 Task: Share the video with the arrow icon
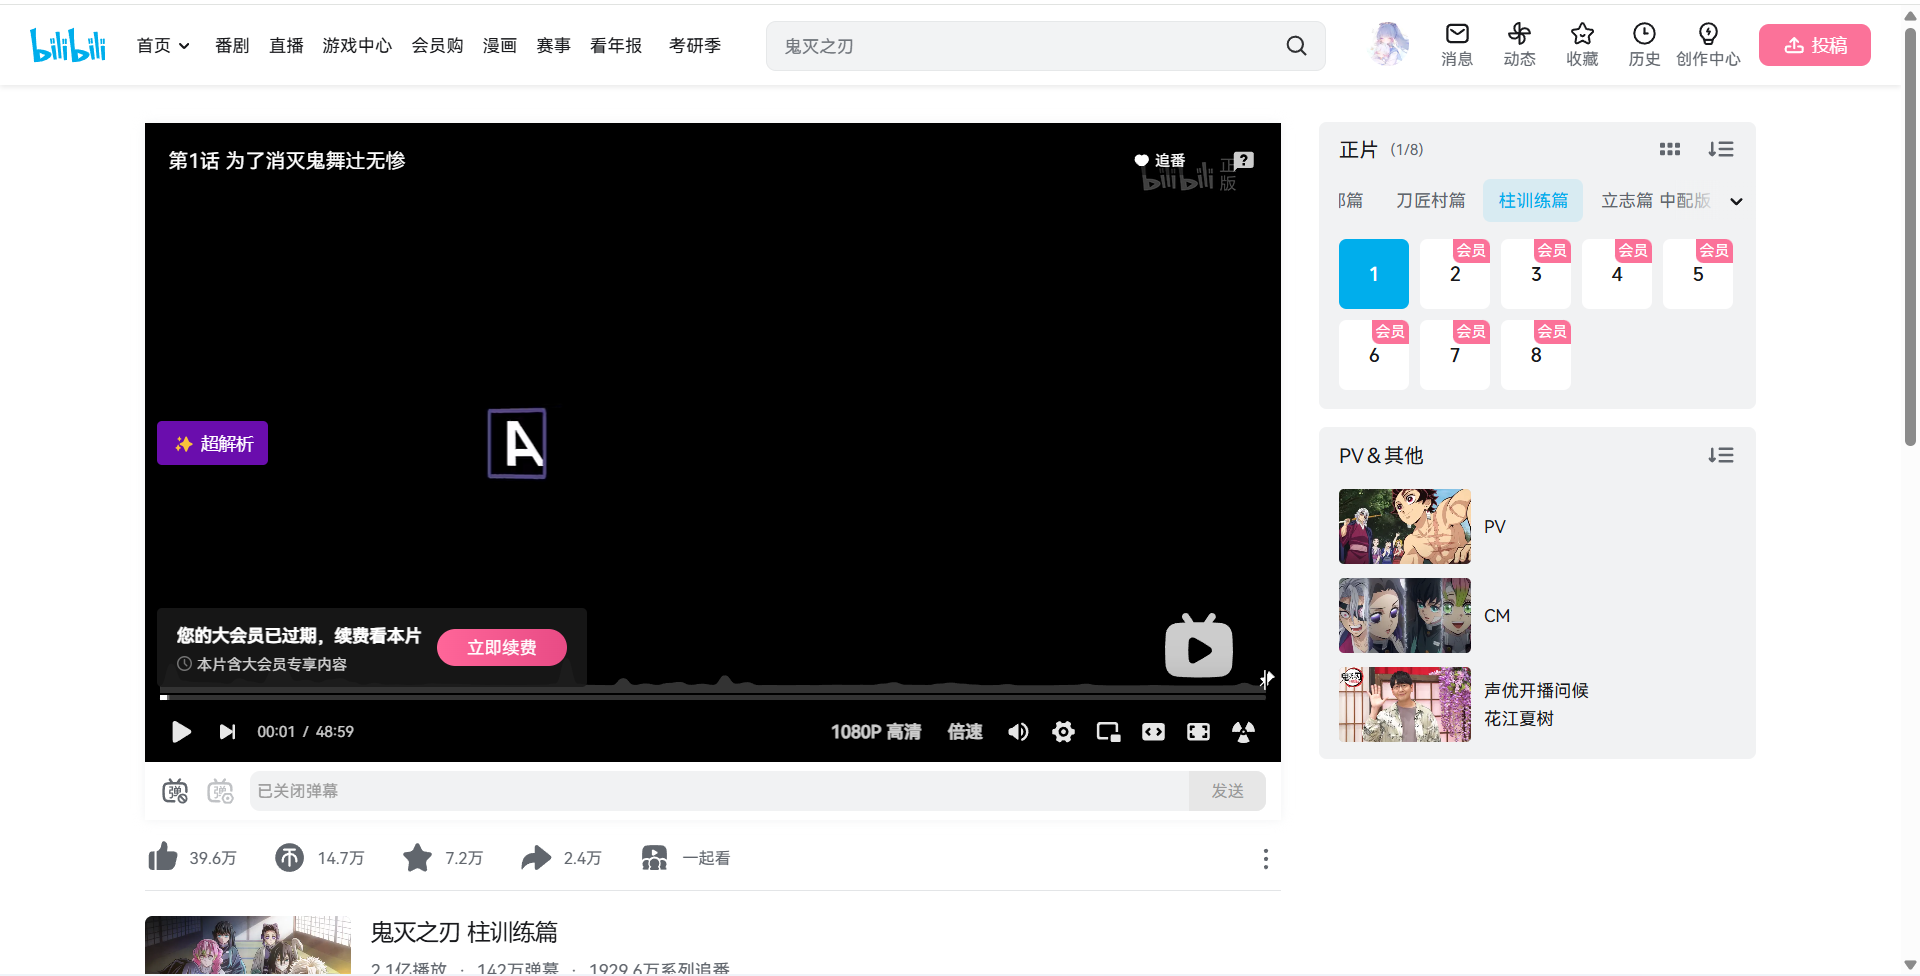pyautogui.click(x=536, y=857)
